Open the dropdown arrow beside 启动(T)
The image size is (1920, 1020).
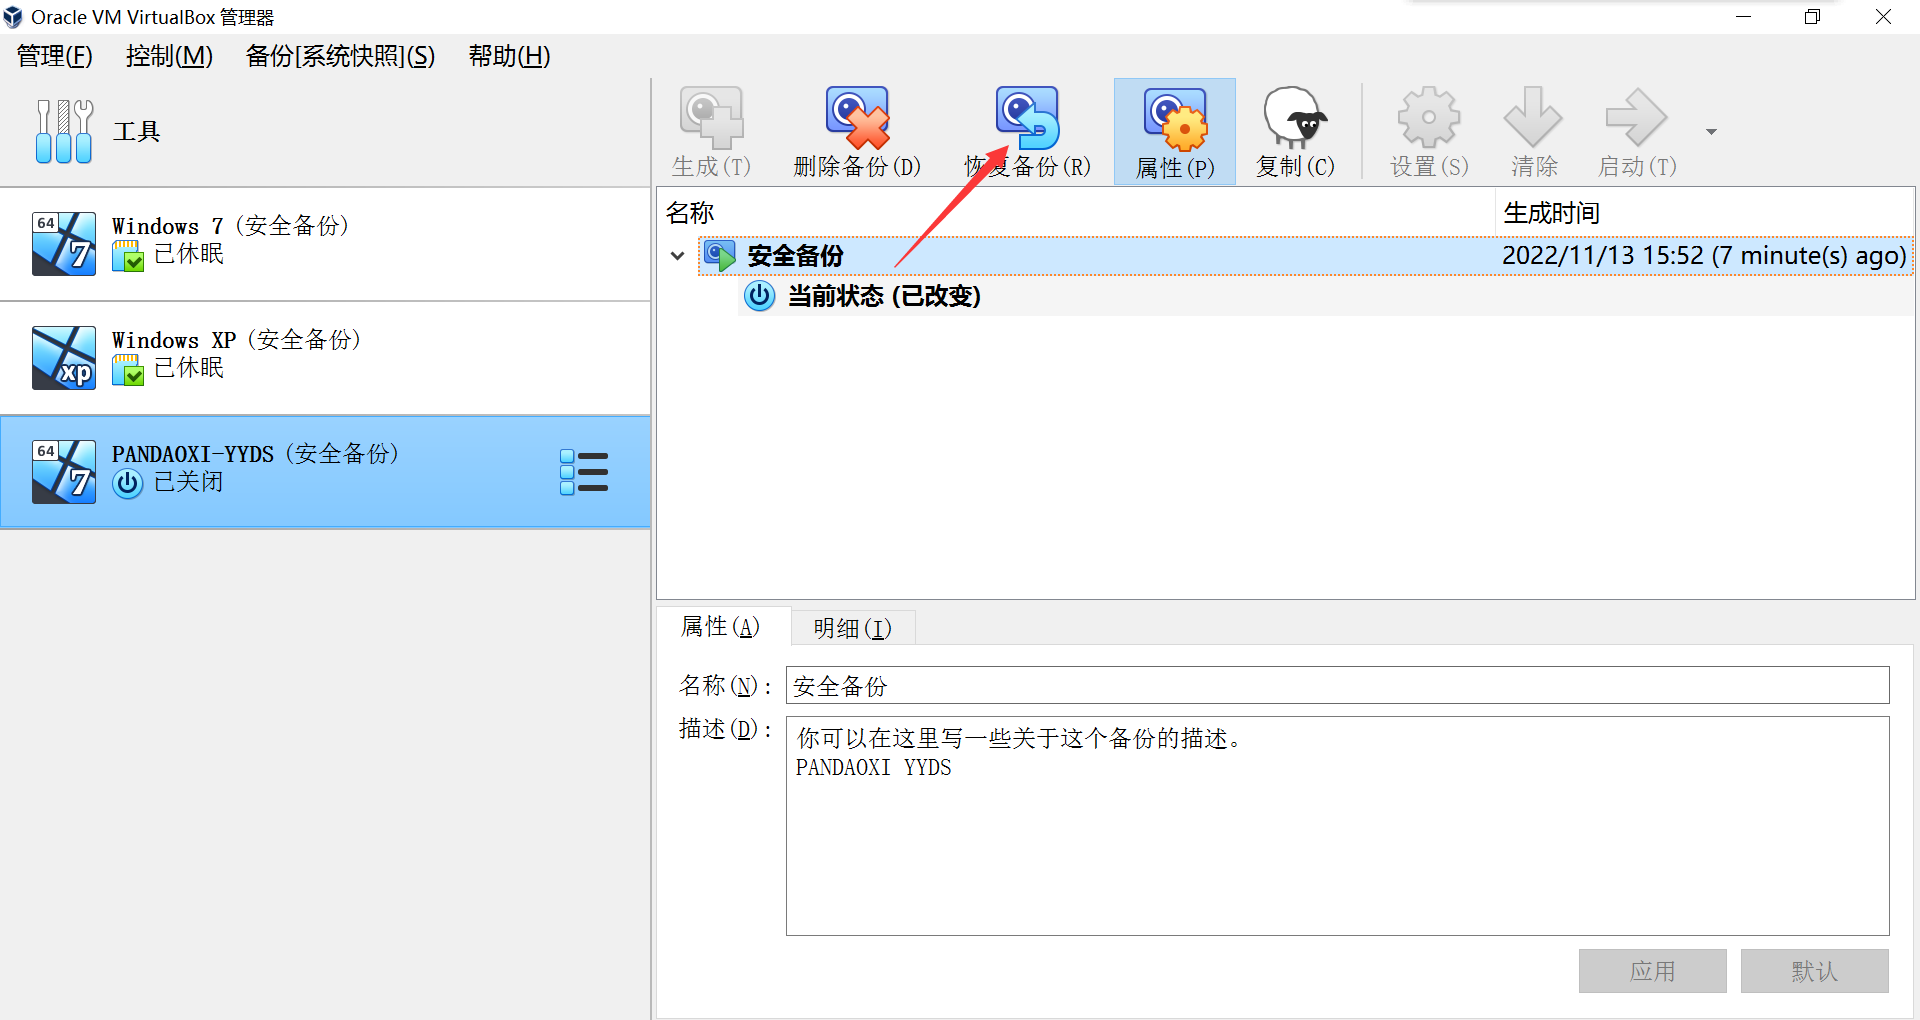pos(1711,132)
